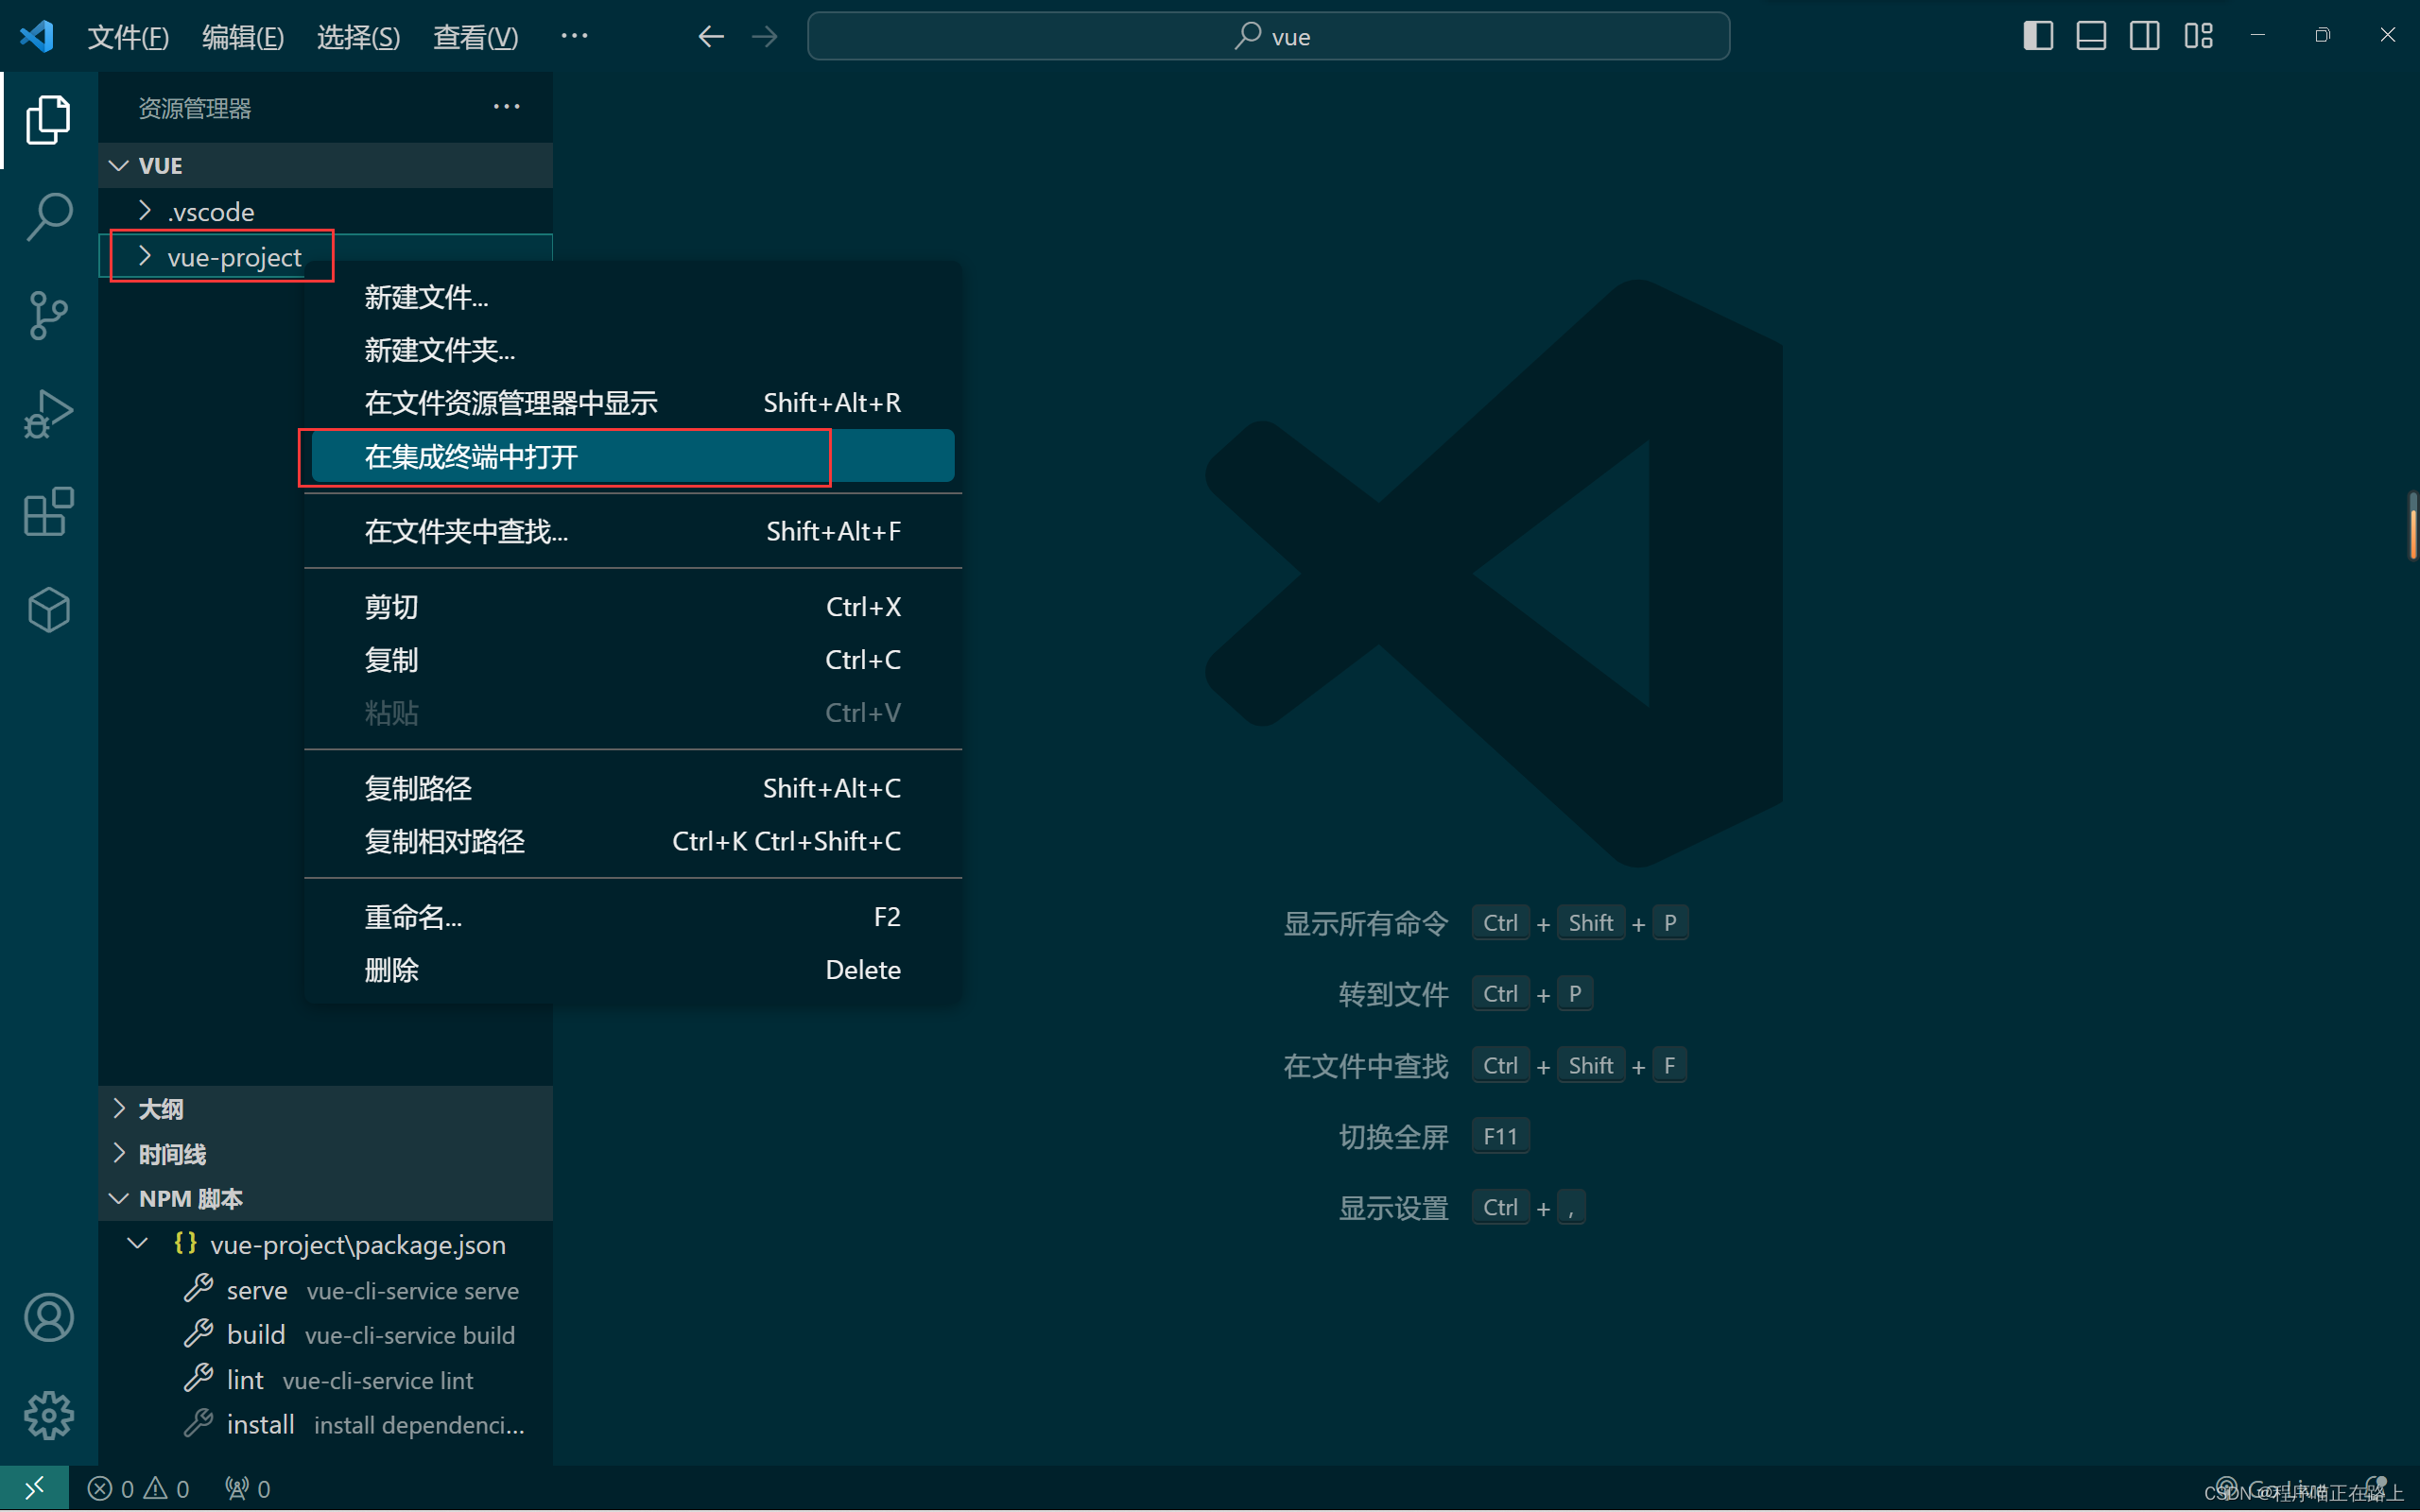Toggle secondary side bar layout icon
This screenshot has width=2420, height=1512.
pos(2144,36)
